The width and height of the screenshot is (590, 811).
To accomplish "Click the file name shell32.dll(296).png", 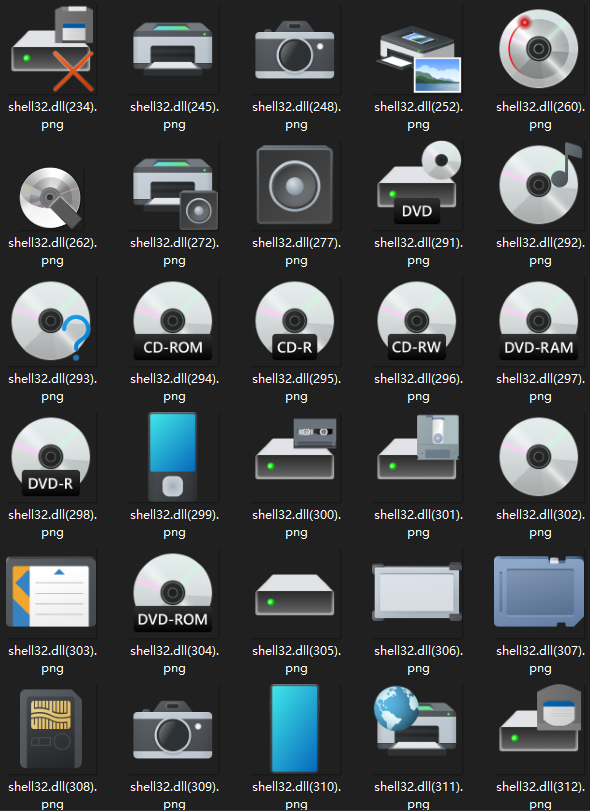I will [418, 387].
